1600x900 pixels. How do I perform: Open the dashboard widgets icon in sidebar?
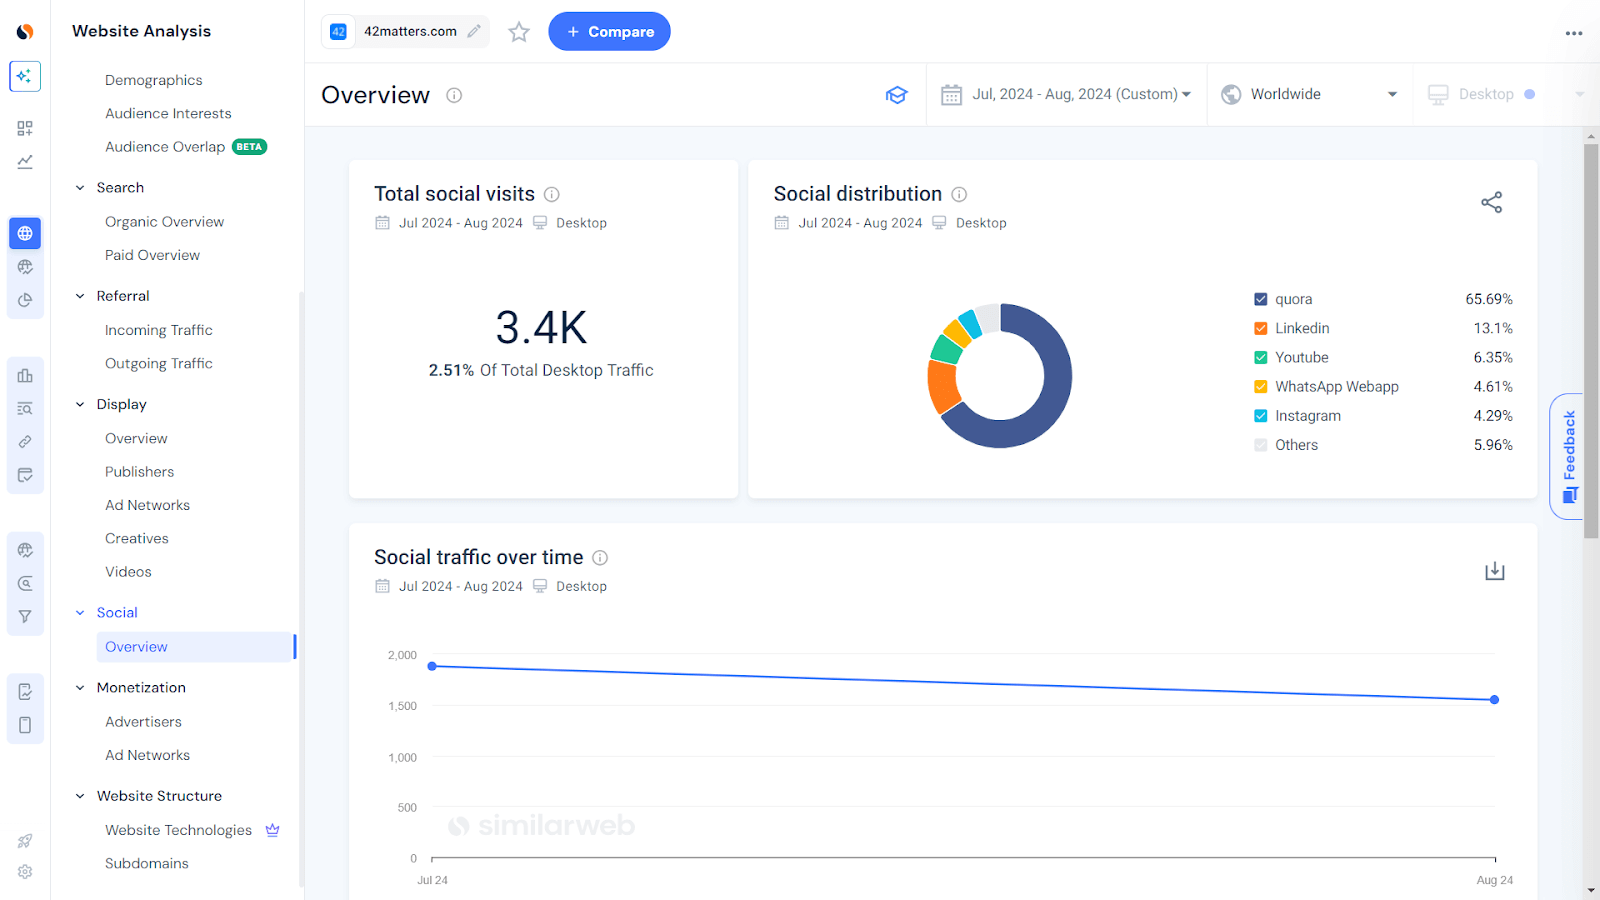coord(25,128)
